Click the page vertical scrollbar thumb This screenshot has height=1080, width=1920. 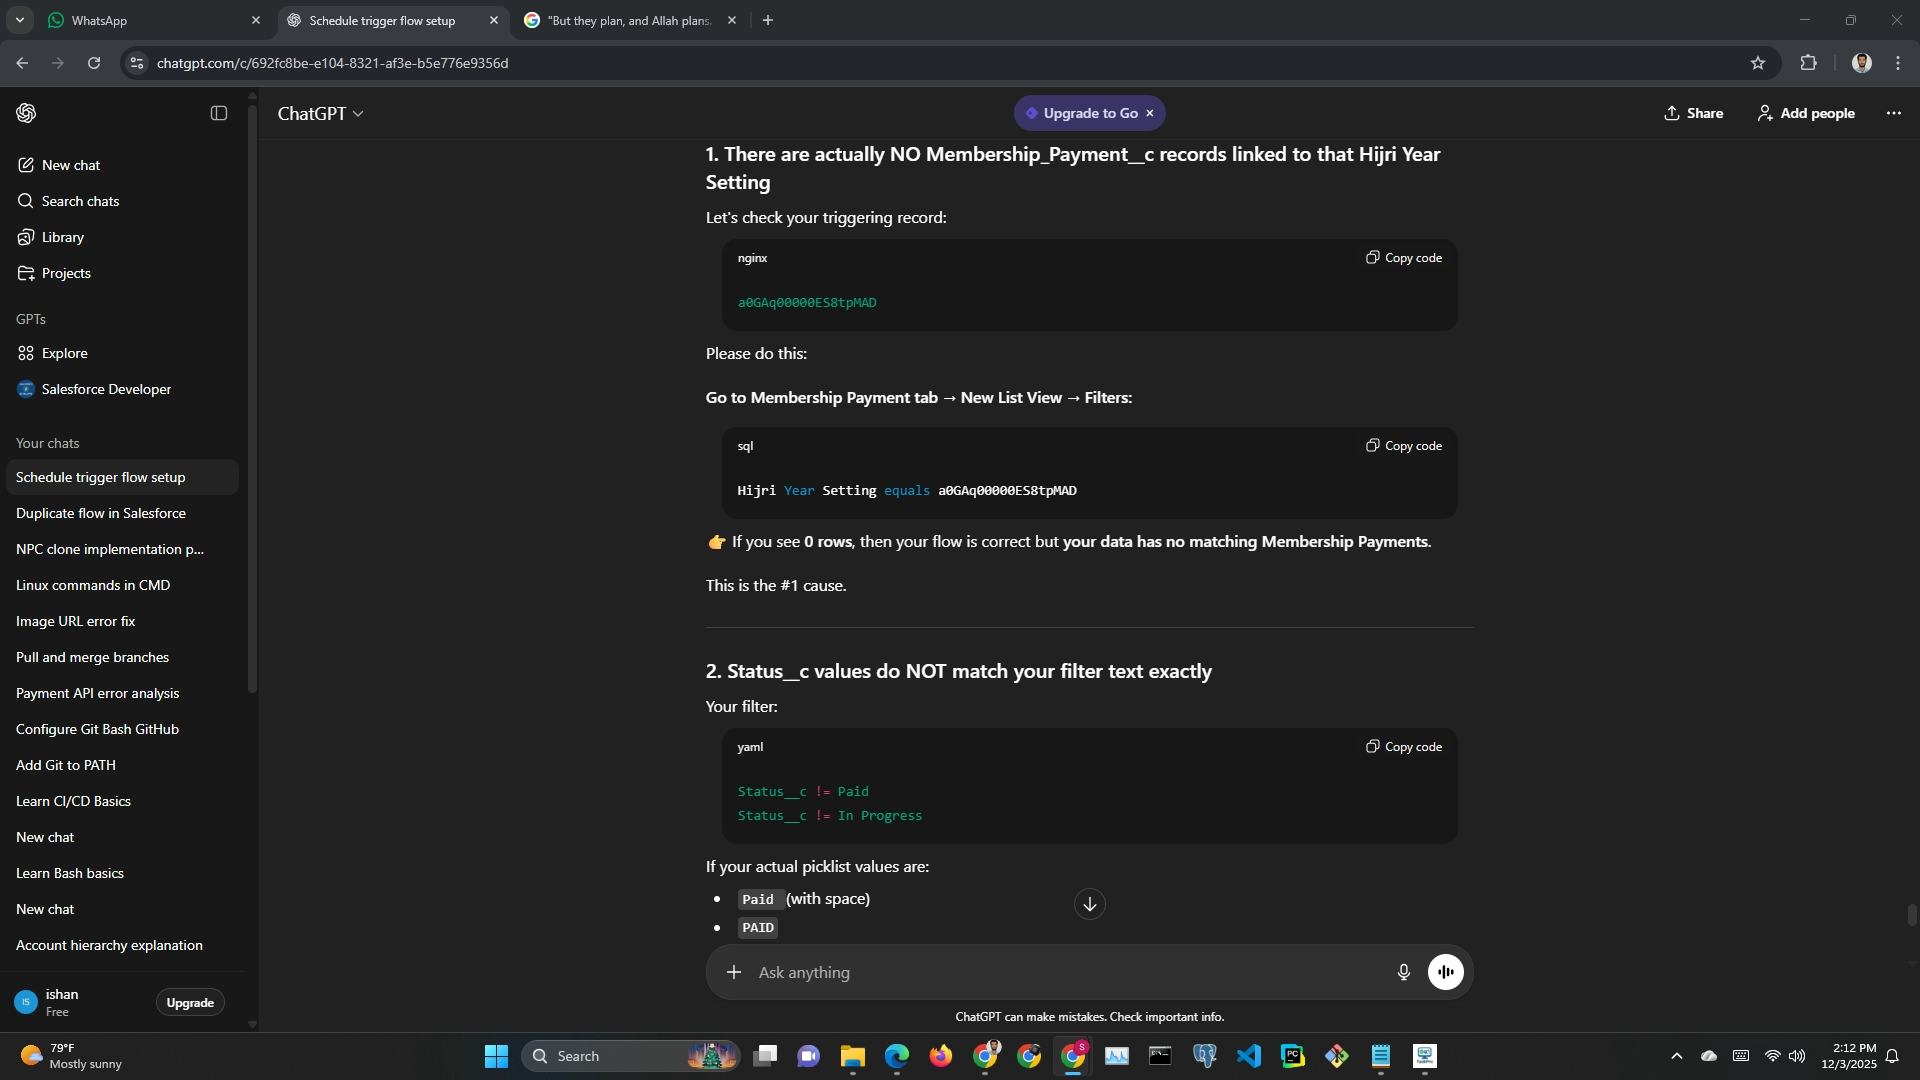tap(1911, 914)
